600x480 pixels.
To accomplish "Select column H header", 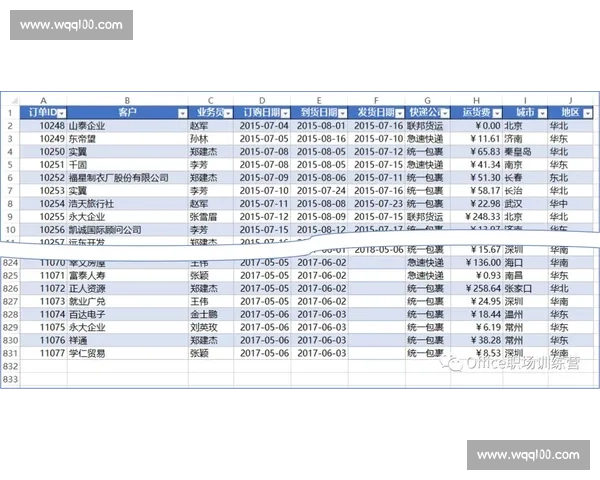I will tap(476, 100).
